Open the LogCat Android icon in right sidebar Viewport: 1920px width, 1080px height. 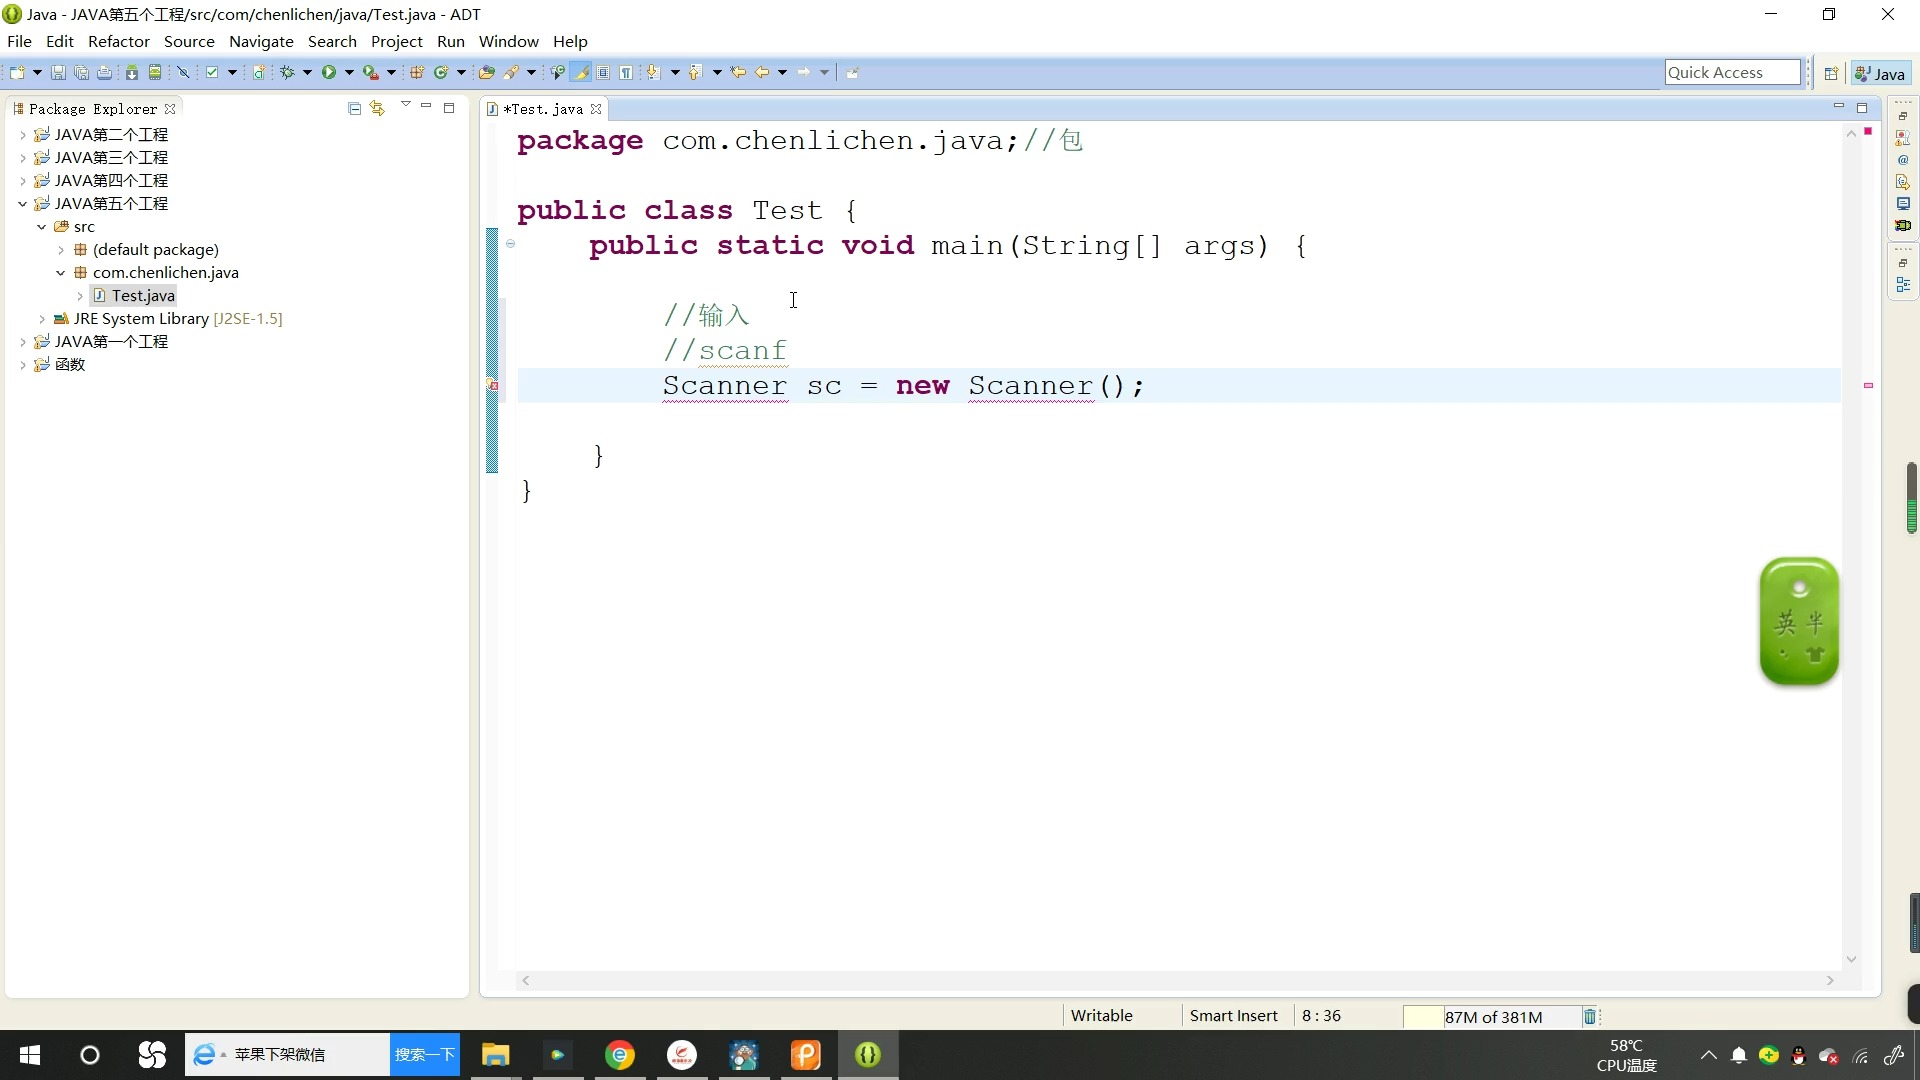[1903, 226]
